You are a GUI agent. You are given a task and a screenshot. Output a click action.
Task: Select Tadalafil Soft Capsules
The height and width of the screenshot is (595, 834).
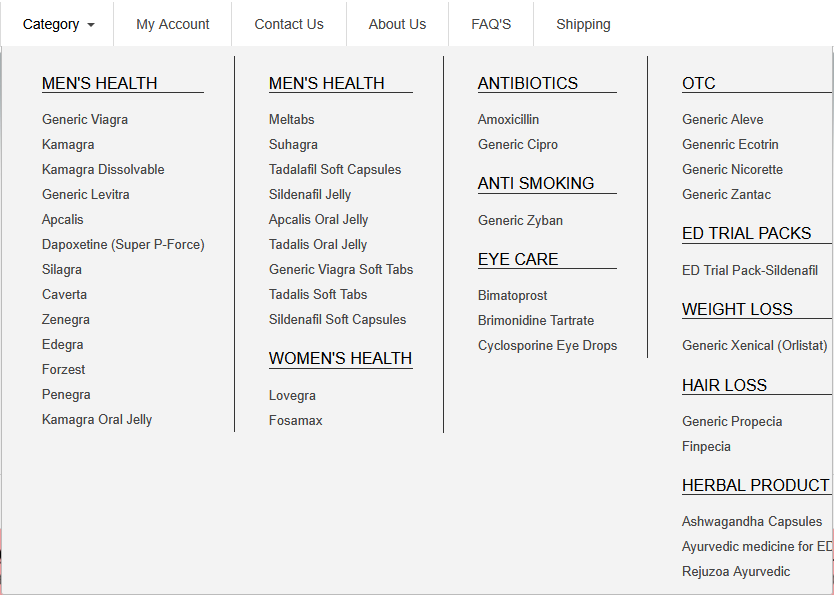click(x=335, y=170)
